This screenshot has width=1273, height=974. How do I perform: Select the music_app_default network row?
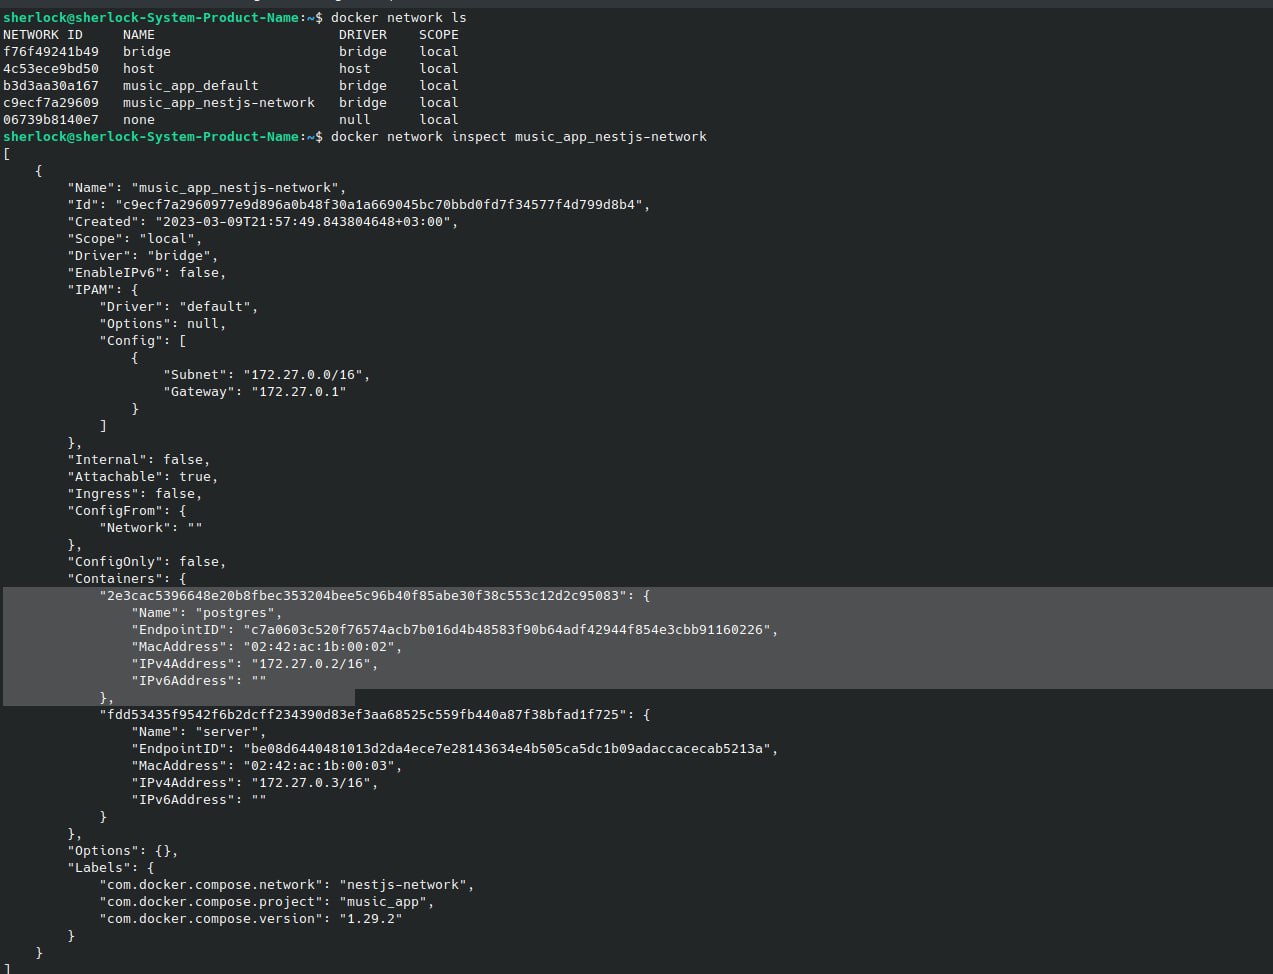point(231,85)
